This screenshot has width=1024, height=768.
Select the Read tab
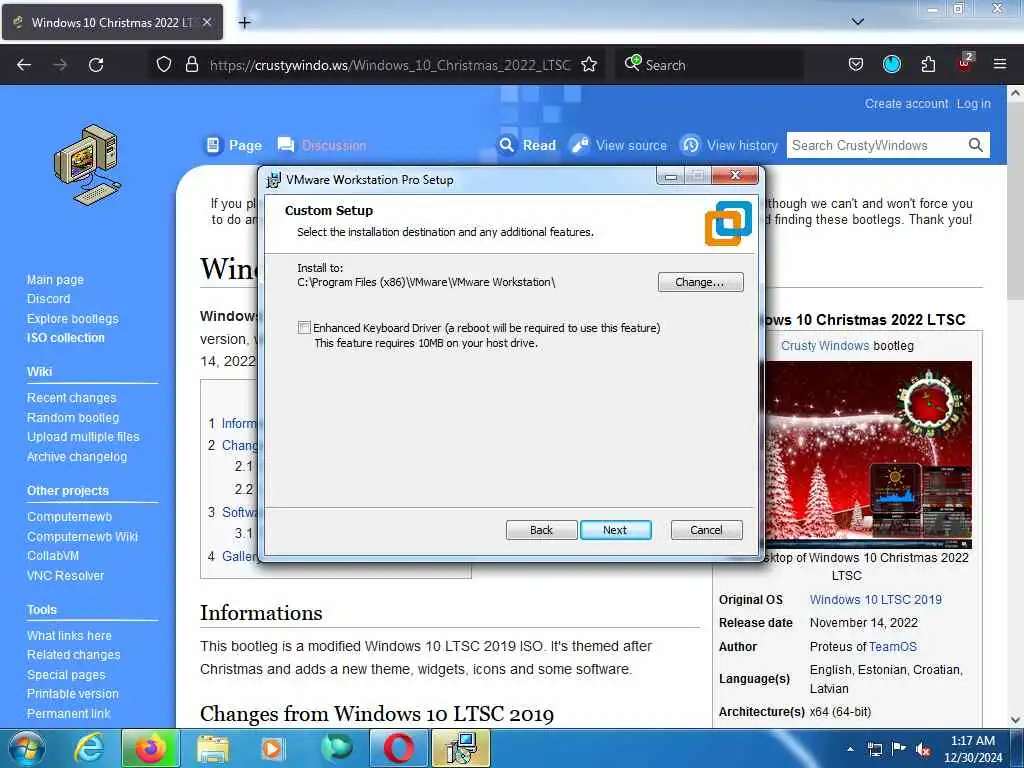click(x=528, y=145)
